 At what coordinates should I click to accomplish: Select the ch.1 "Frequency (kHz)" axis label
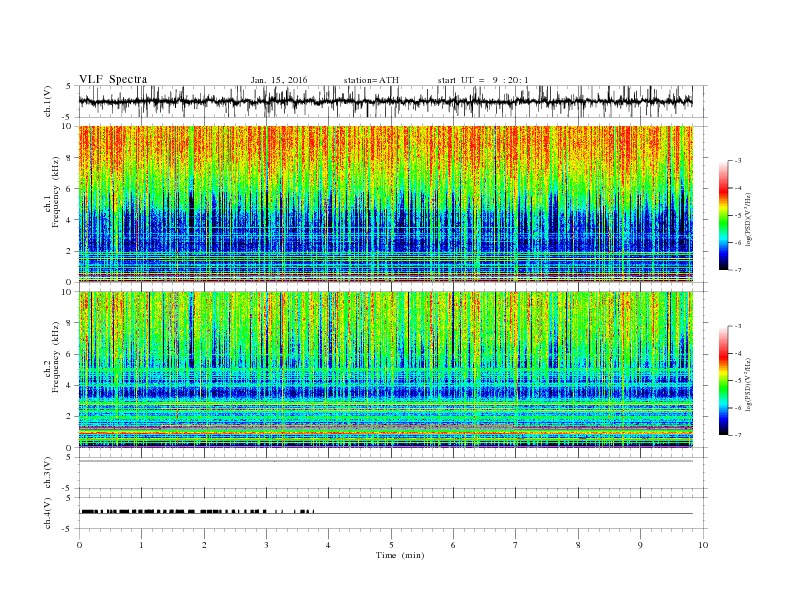56,192
